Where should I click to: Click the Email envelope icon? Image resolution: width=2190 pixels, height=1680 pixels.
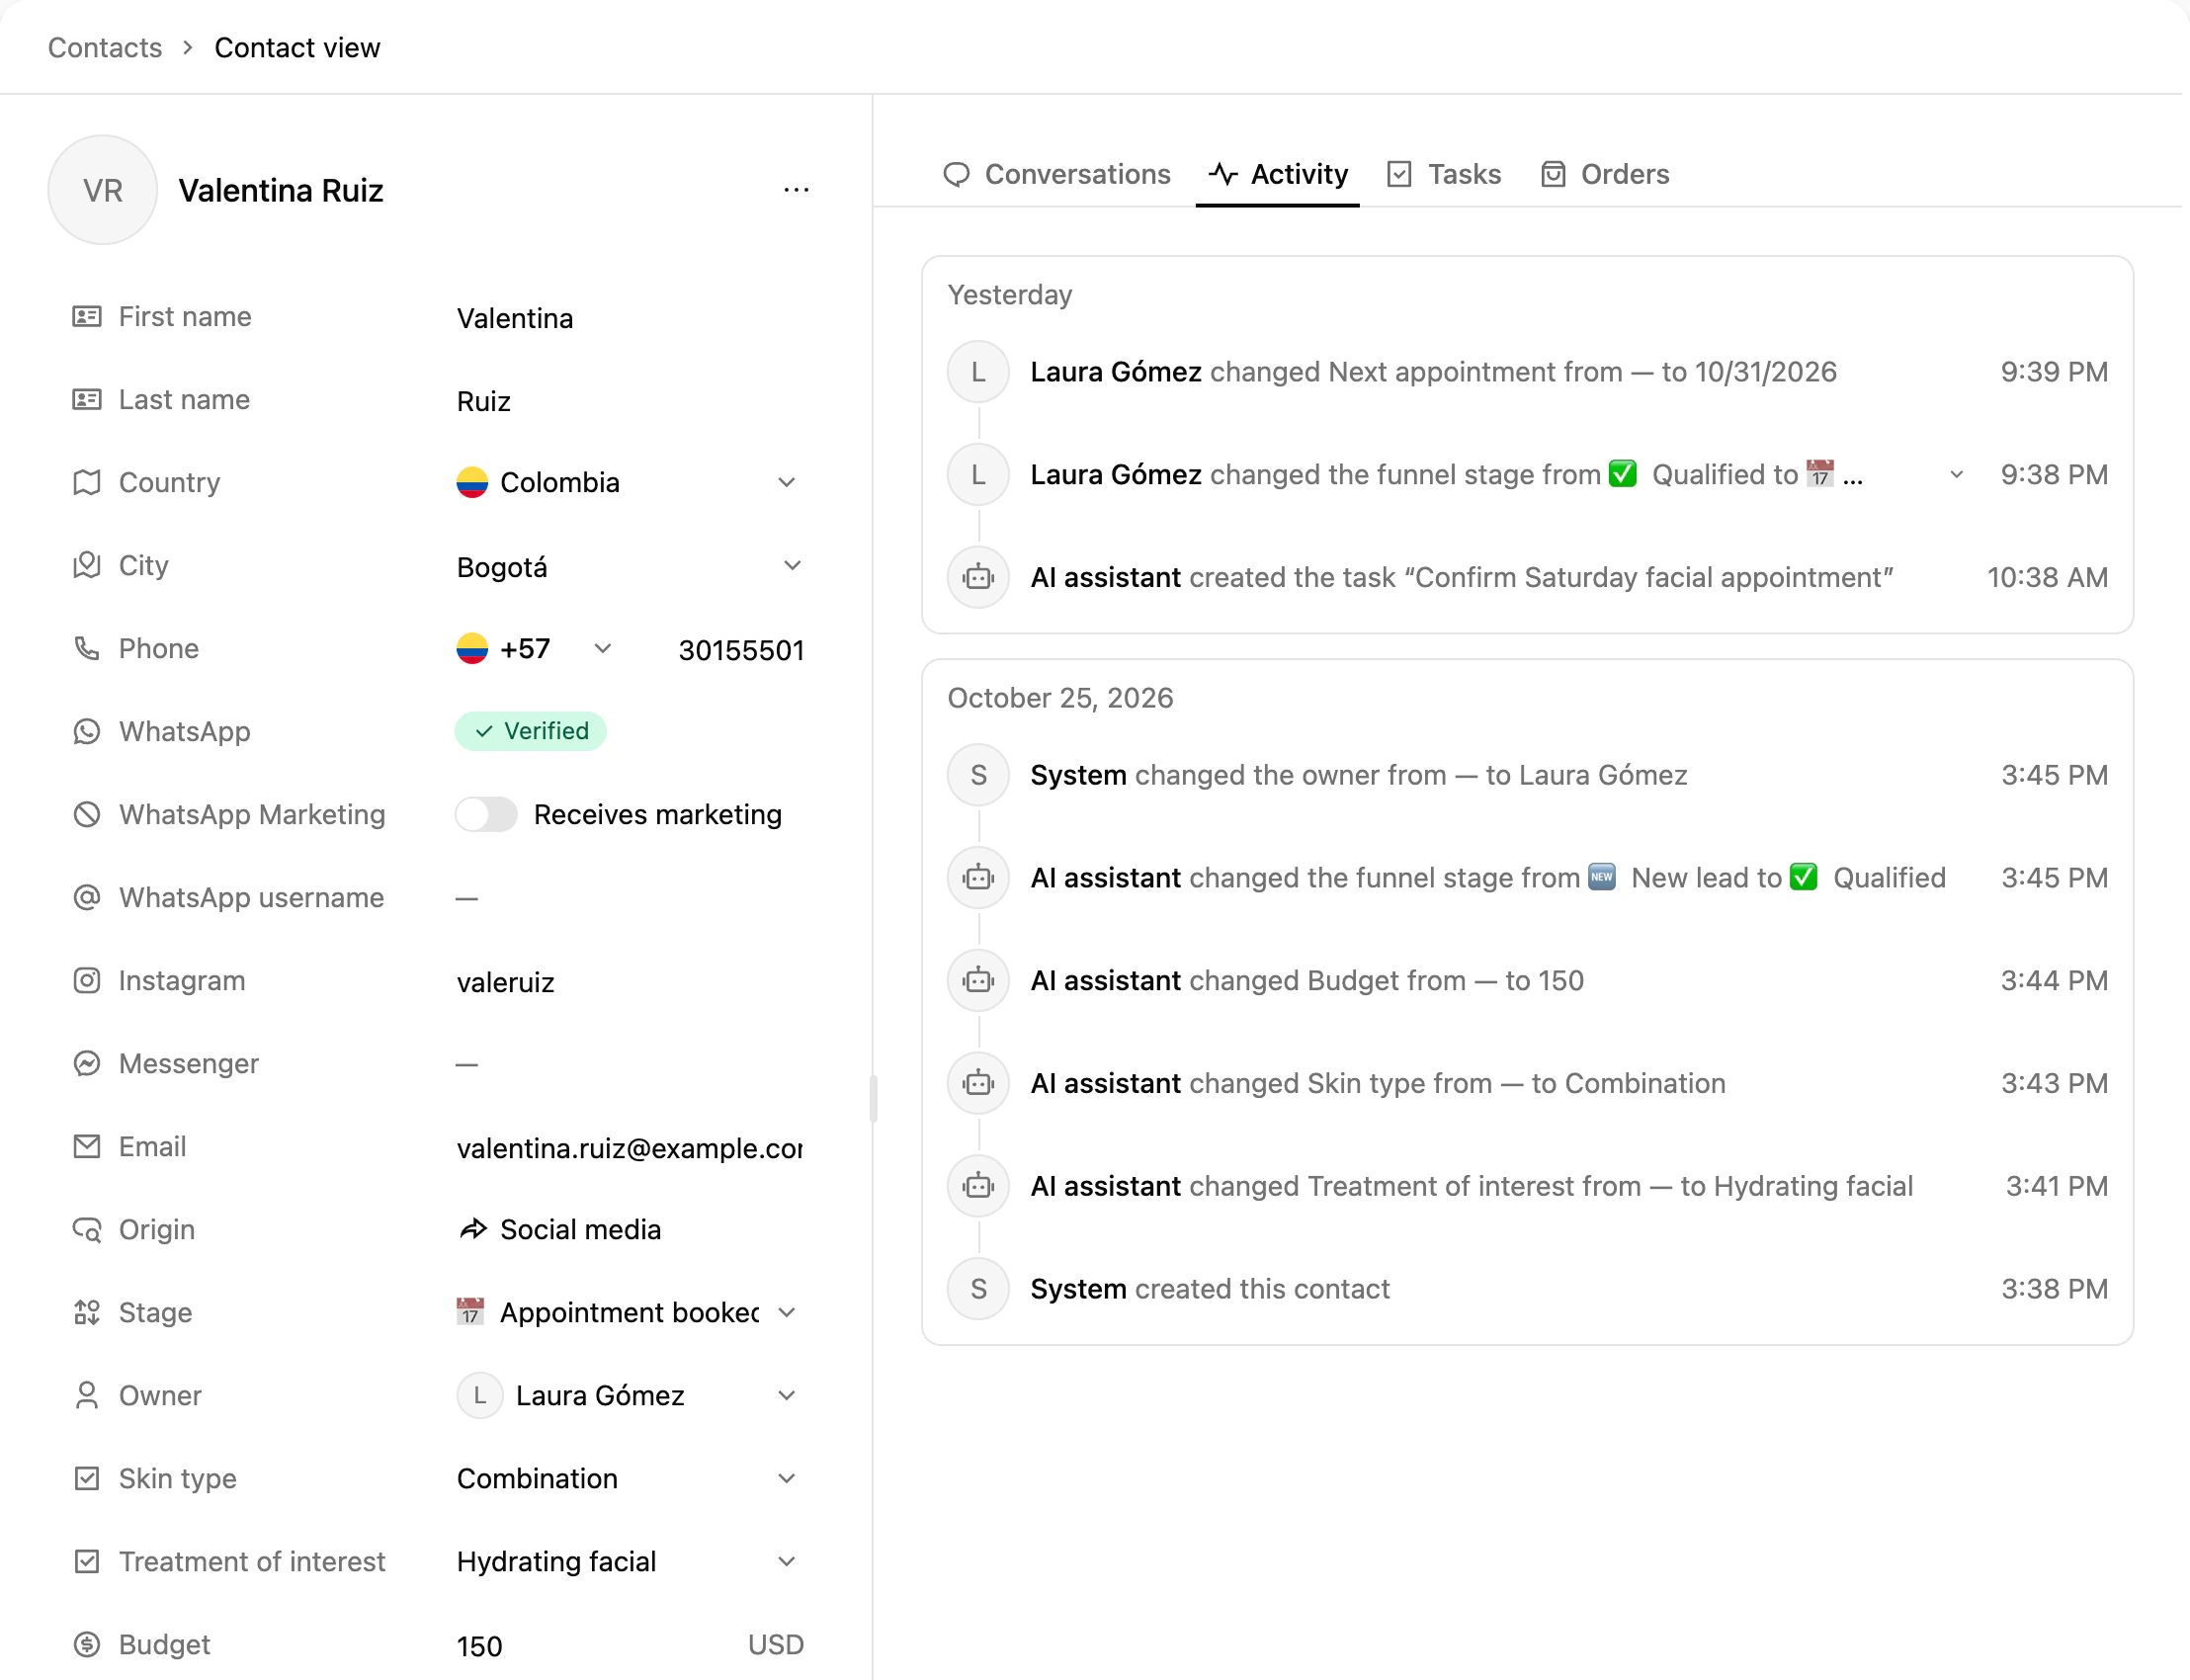87,1146
